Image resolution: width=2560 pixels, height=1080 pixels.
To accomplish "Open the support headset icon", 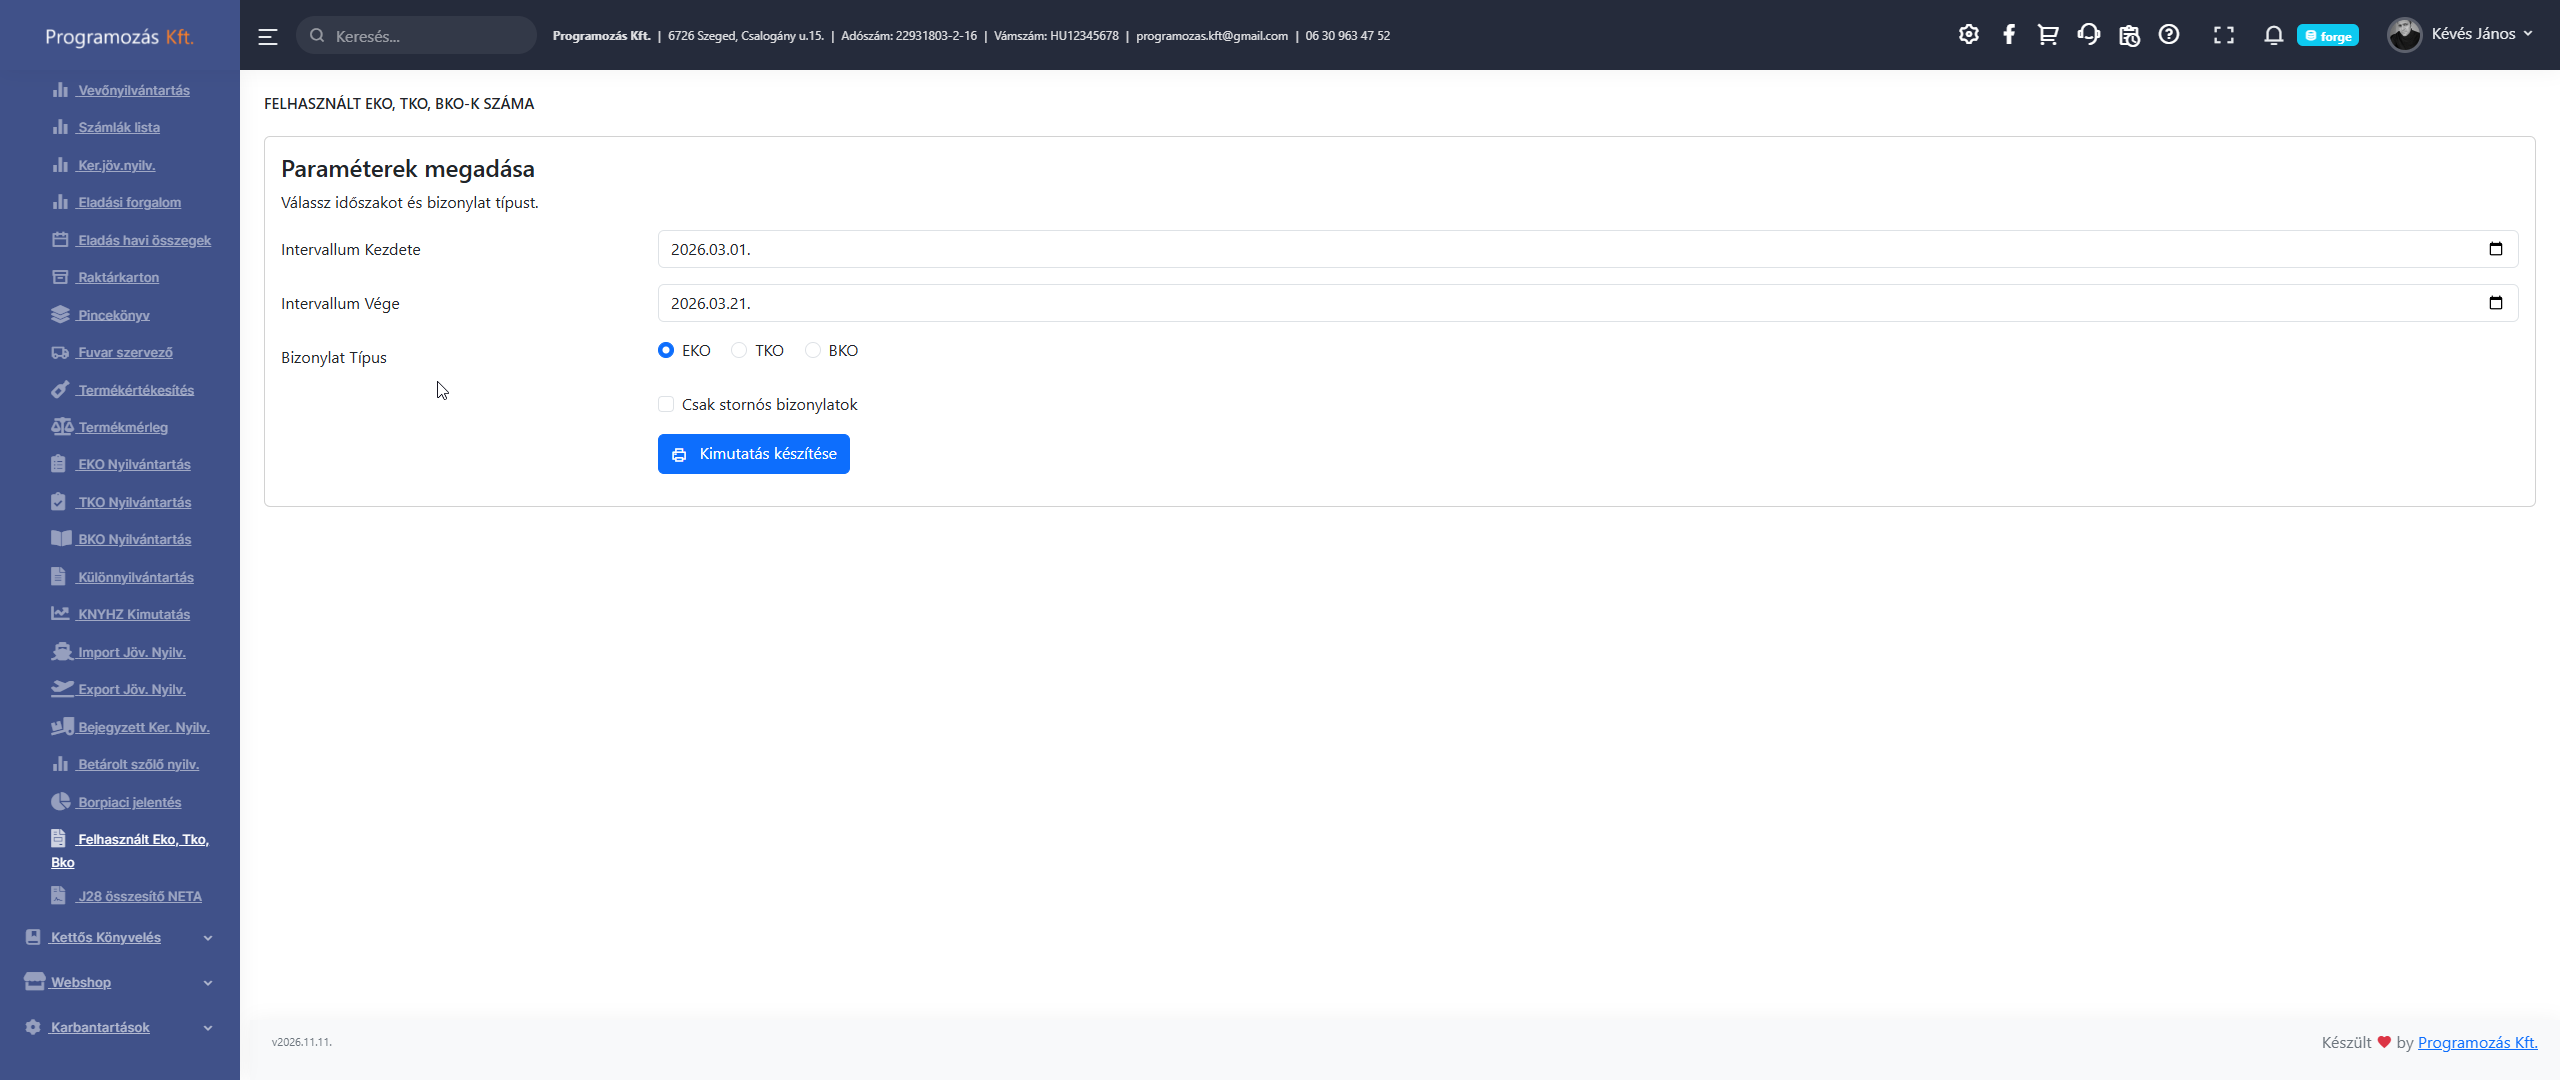I will [2088, 35].
